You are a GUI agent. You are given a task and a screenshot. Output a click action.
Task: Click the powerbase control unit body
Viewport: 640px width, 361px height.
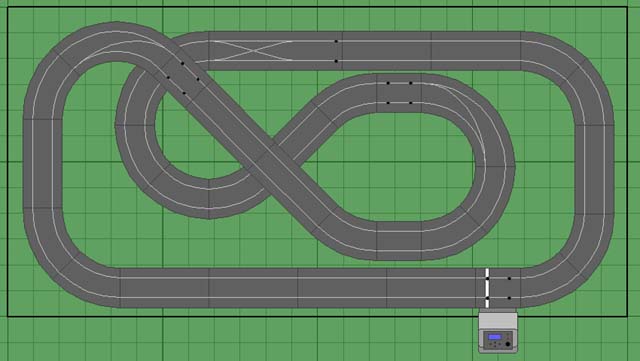[498, 332]
